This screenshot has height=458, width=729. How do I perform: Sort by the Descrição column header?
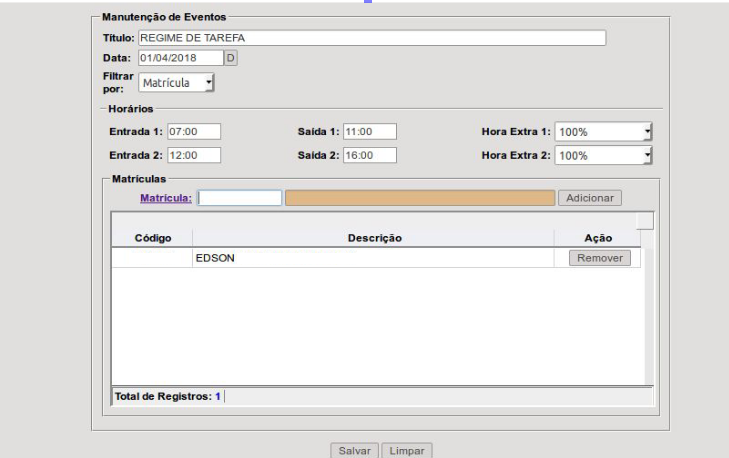click(374, 238)
